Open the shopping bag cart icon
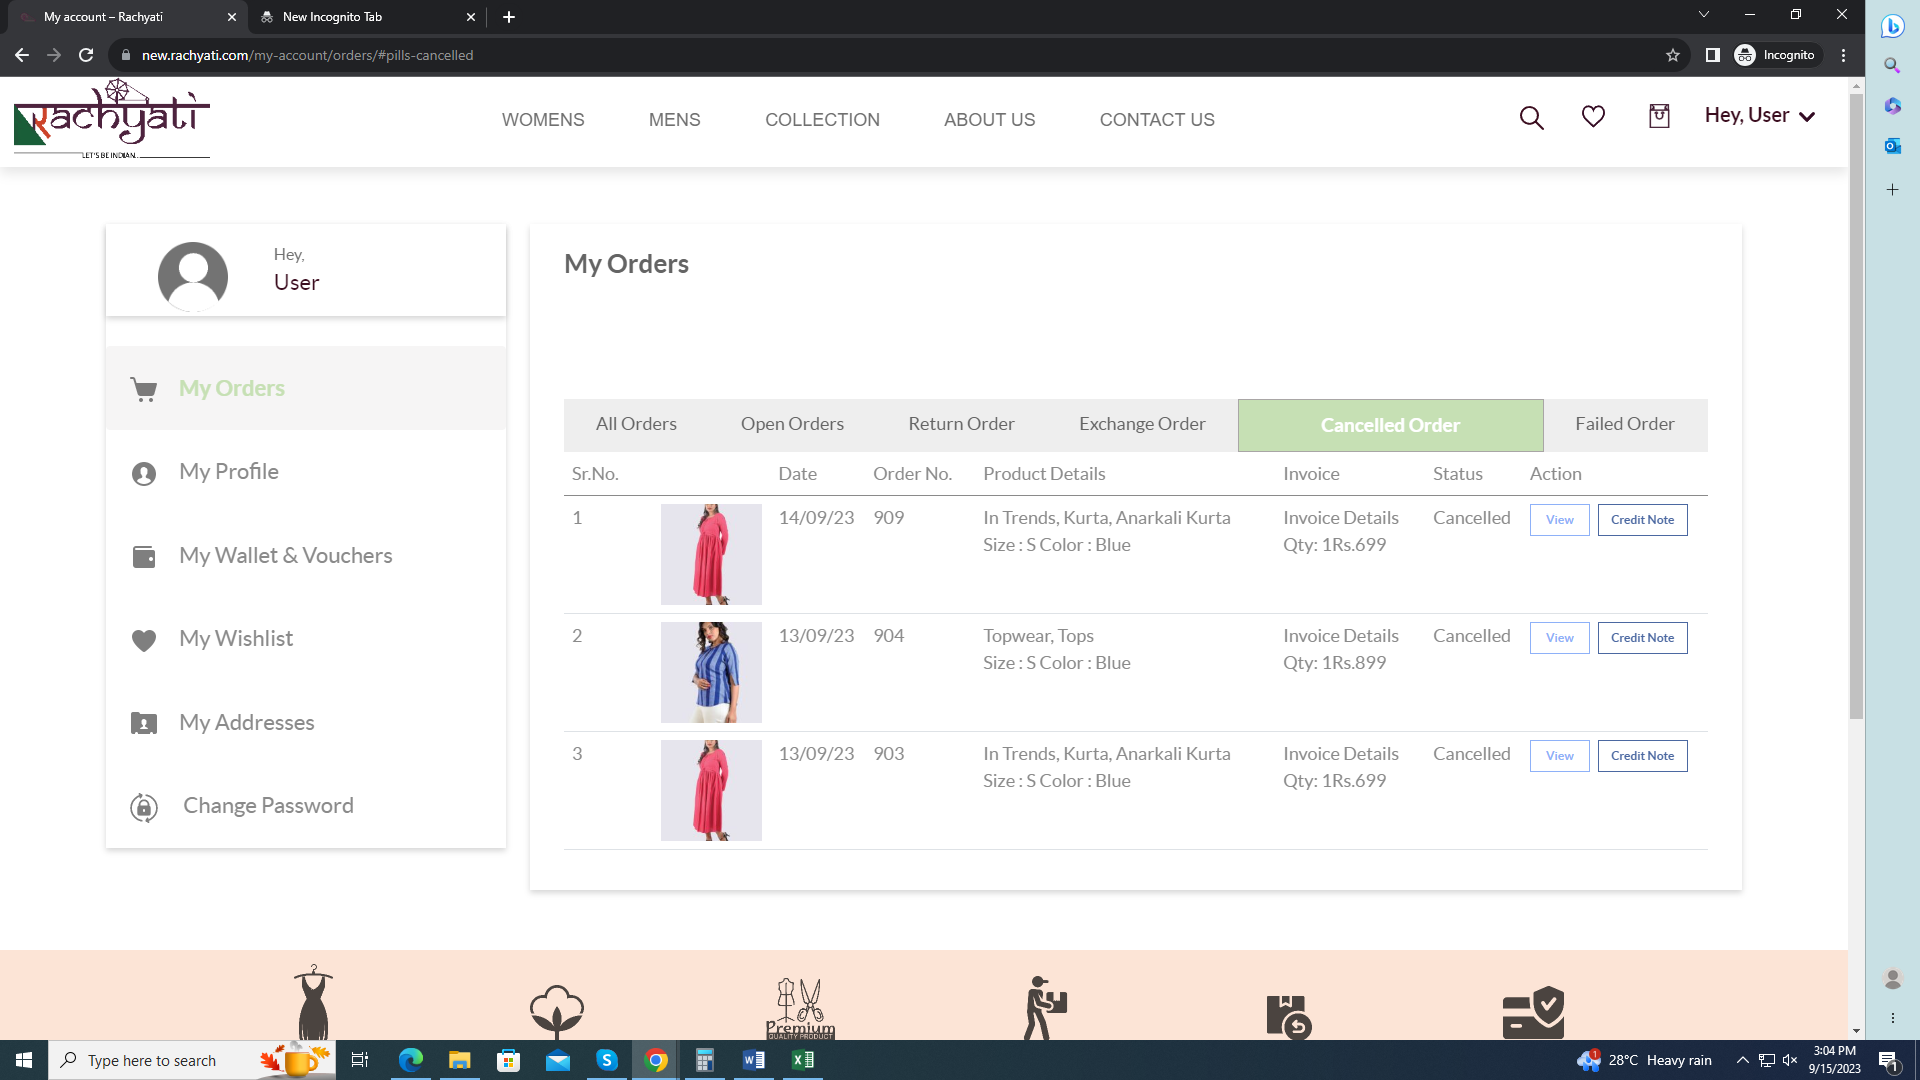This screenshot has height=1080, width=1920. coord(1659,117)
